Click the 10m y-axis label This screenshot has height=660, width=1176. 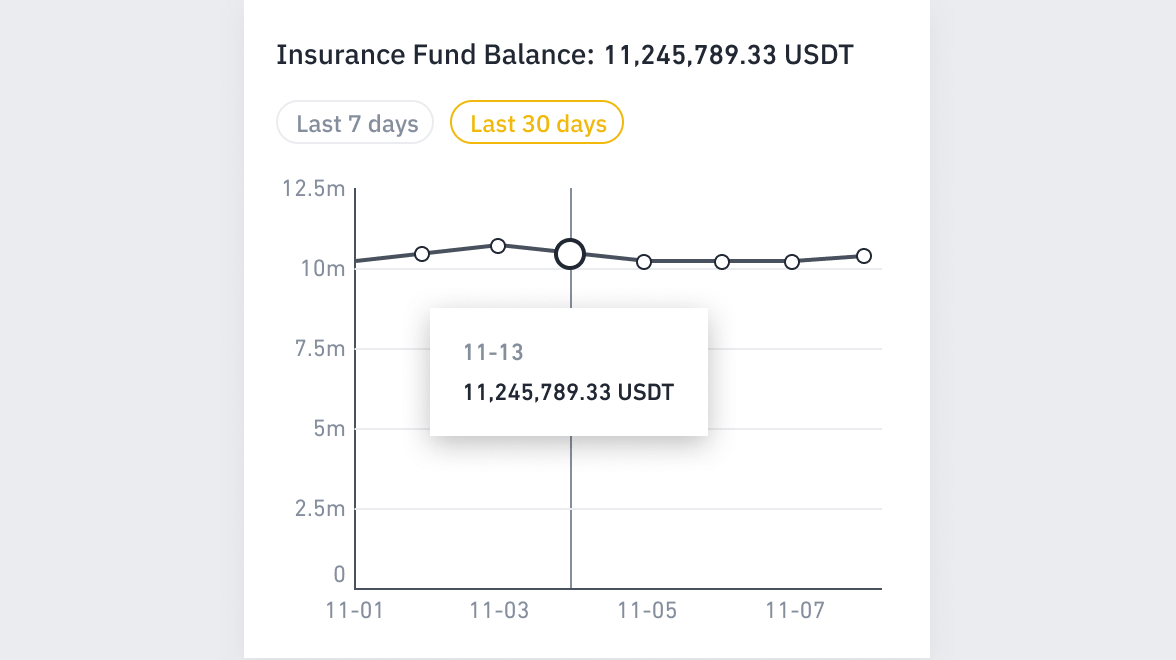click(x=324, y=268)
